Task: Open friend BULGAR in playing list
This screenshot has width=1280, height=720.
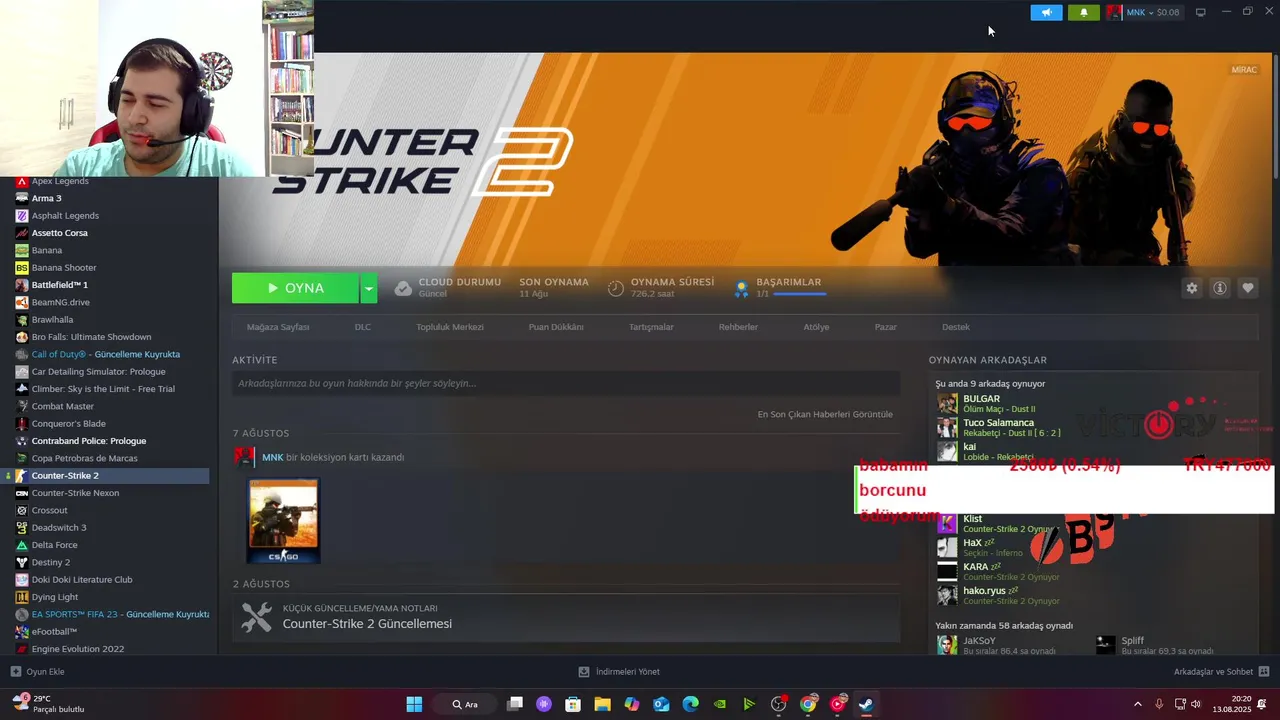Action: (981, 399)
